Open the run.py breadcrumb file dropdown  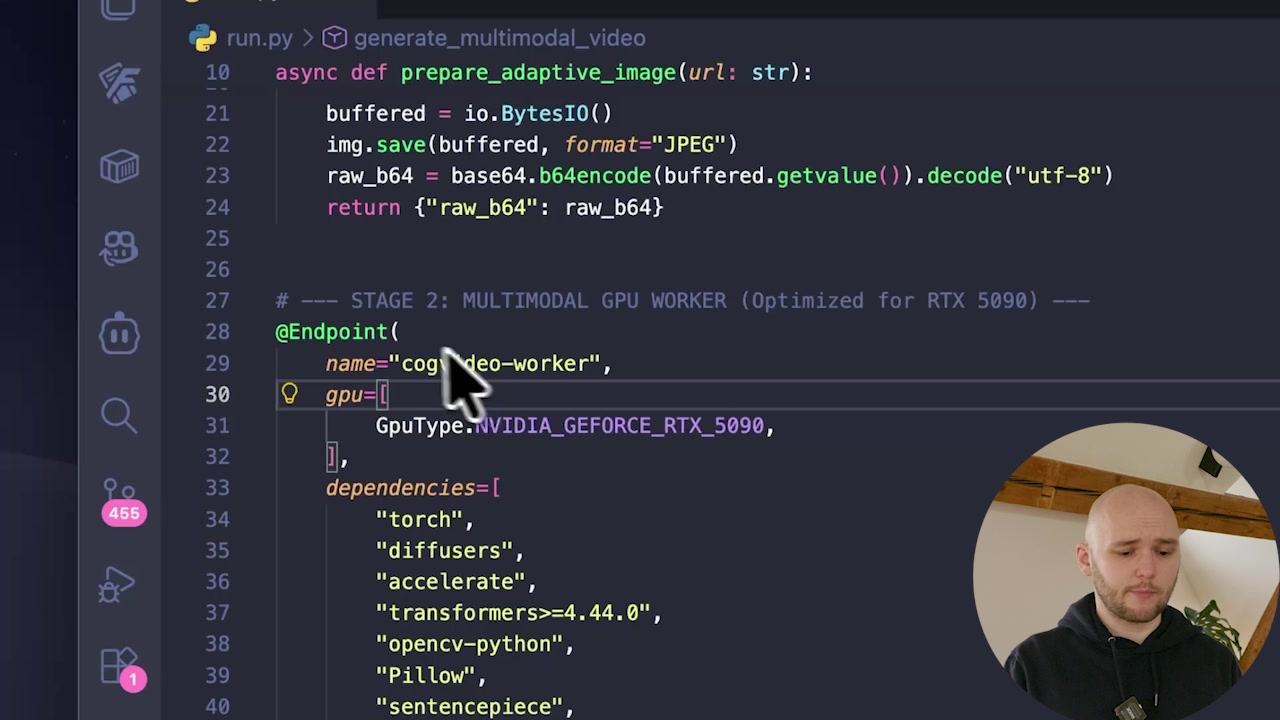click(x=259, y=38)
